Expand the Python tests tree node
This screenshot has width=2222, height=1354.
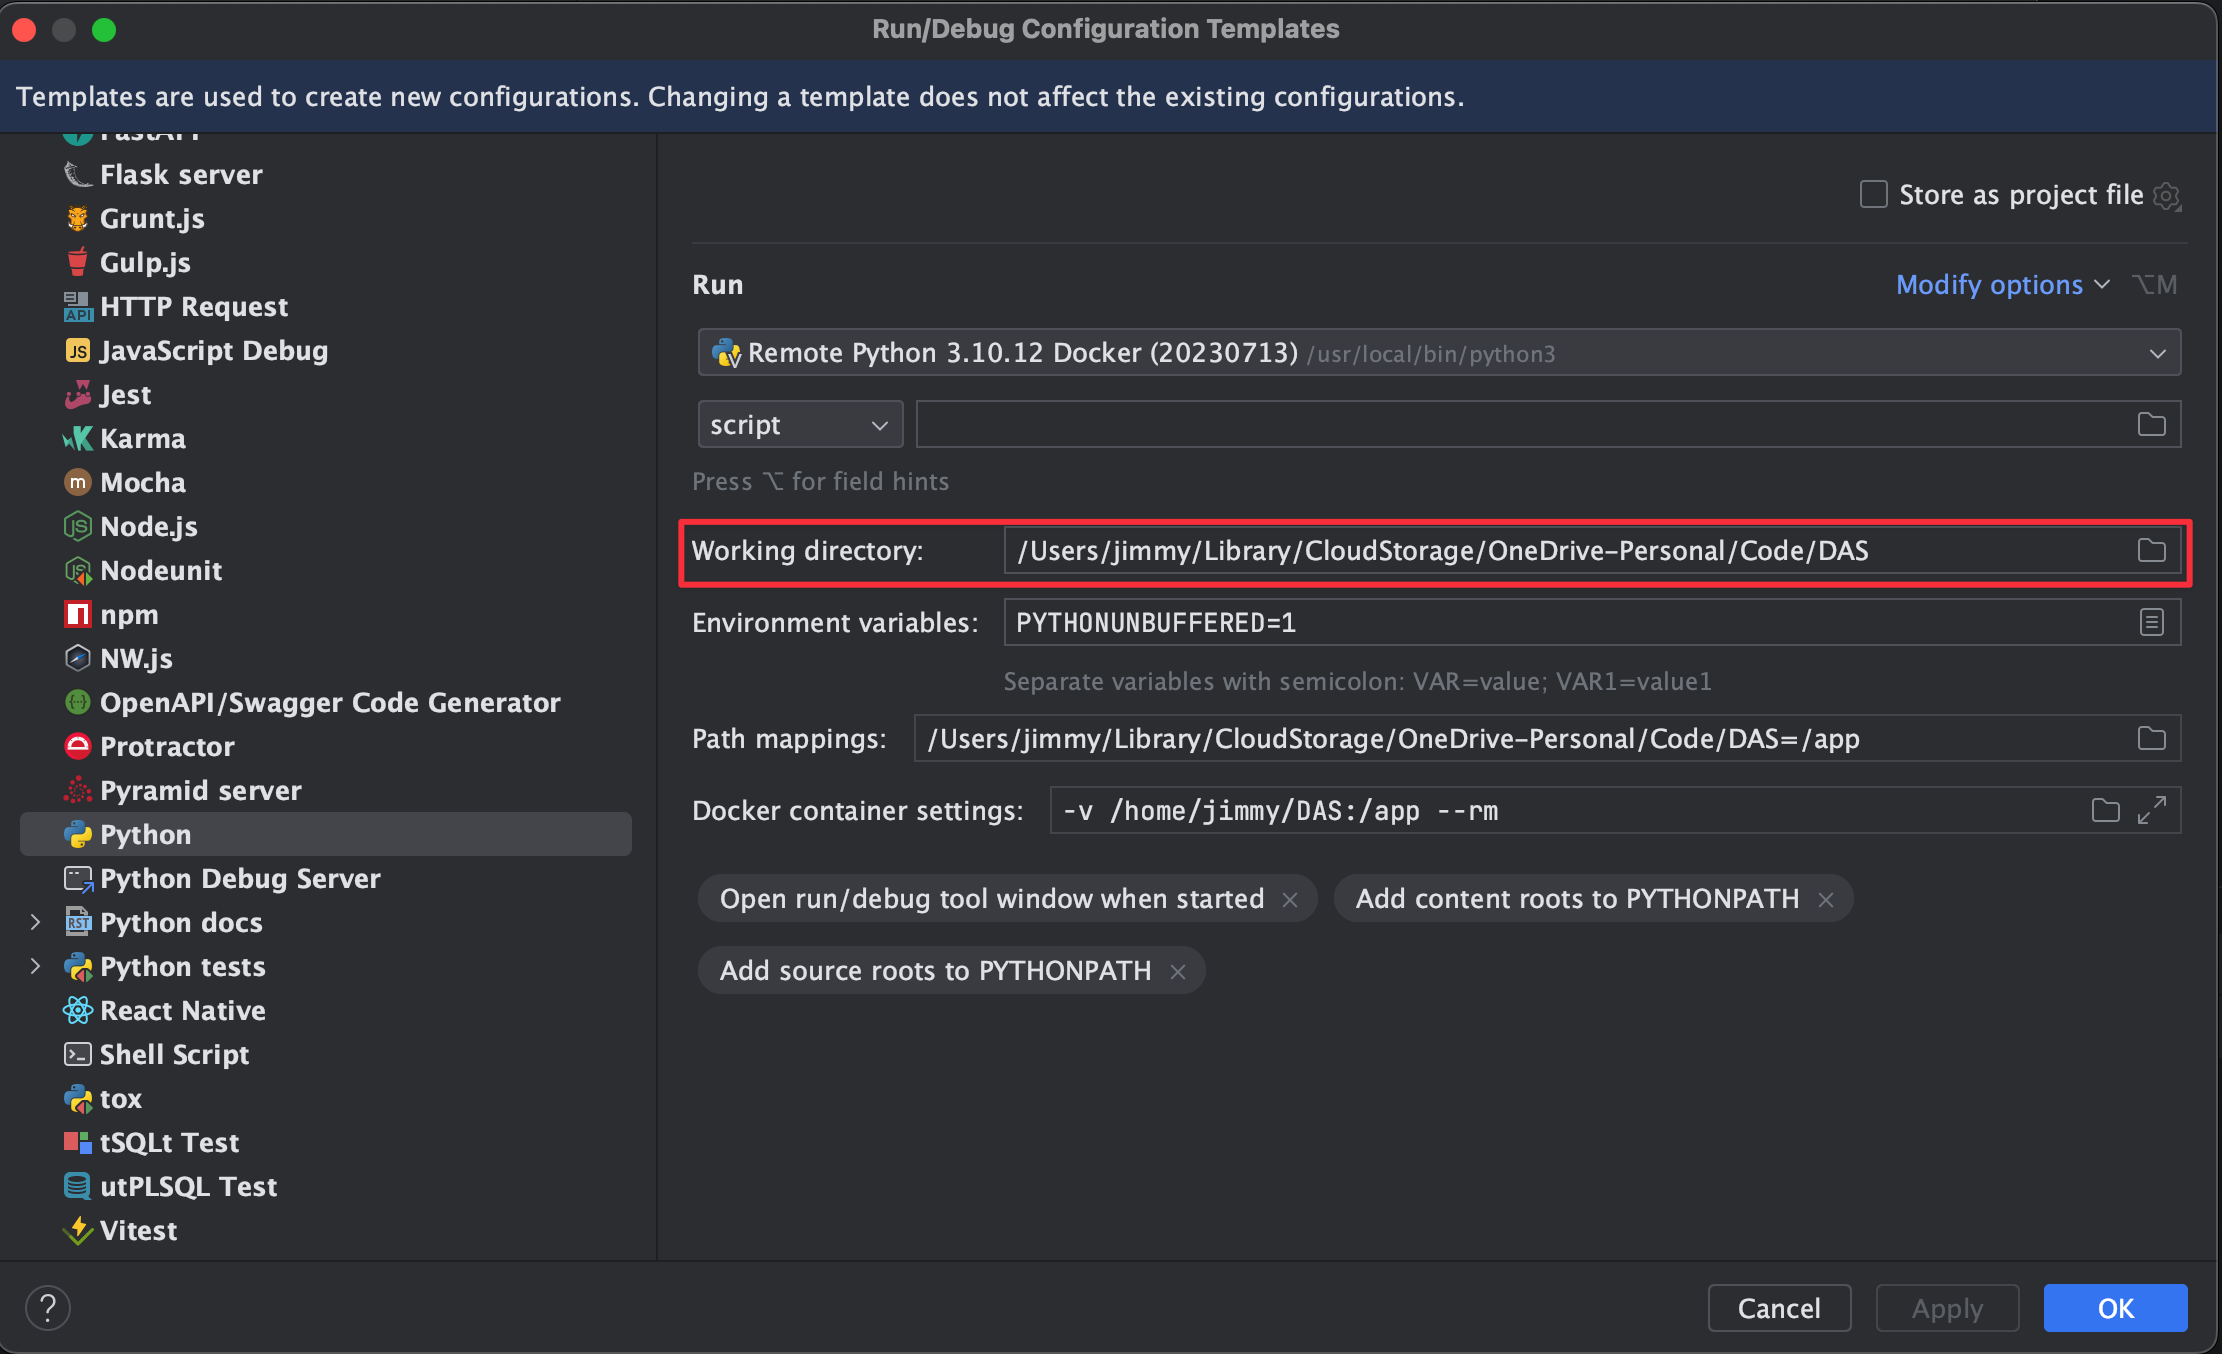pos(36,966)
